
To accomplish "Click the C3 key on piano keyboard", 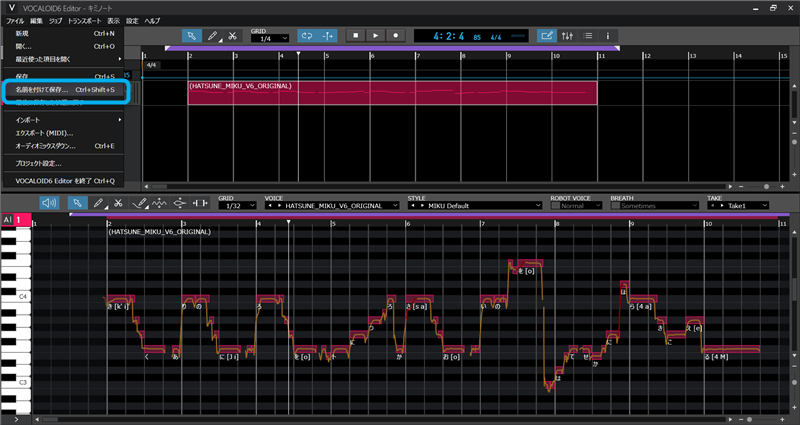I will [16, 382].
